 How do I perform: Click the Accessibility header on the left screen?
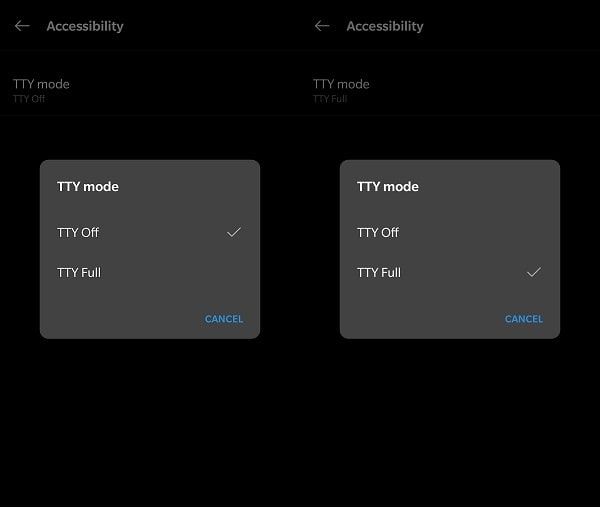[x=85, y=26]
